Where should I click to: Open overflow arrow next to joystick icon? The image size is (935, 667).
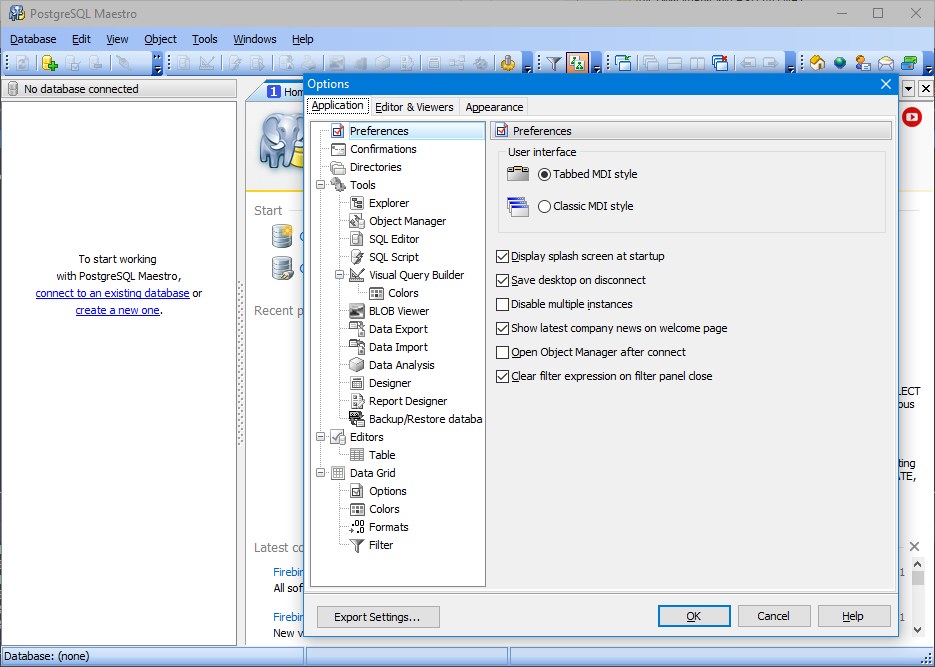[x=527, y=63]
